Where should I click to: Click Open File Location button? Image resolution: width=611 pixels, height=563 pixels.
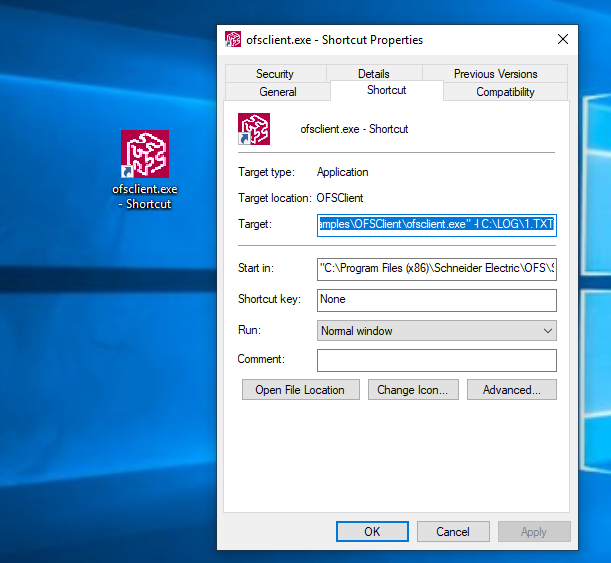(x=300, y=390)
